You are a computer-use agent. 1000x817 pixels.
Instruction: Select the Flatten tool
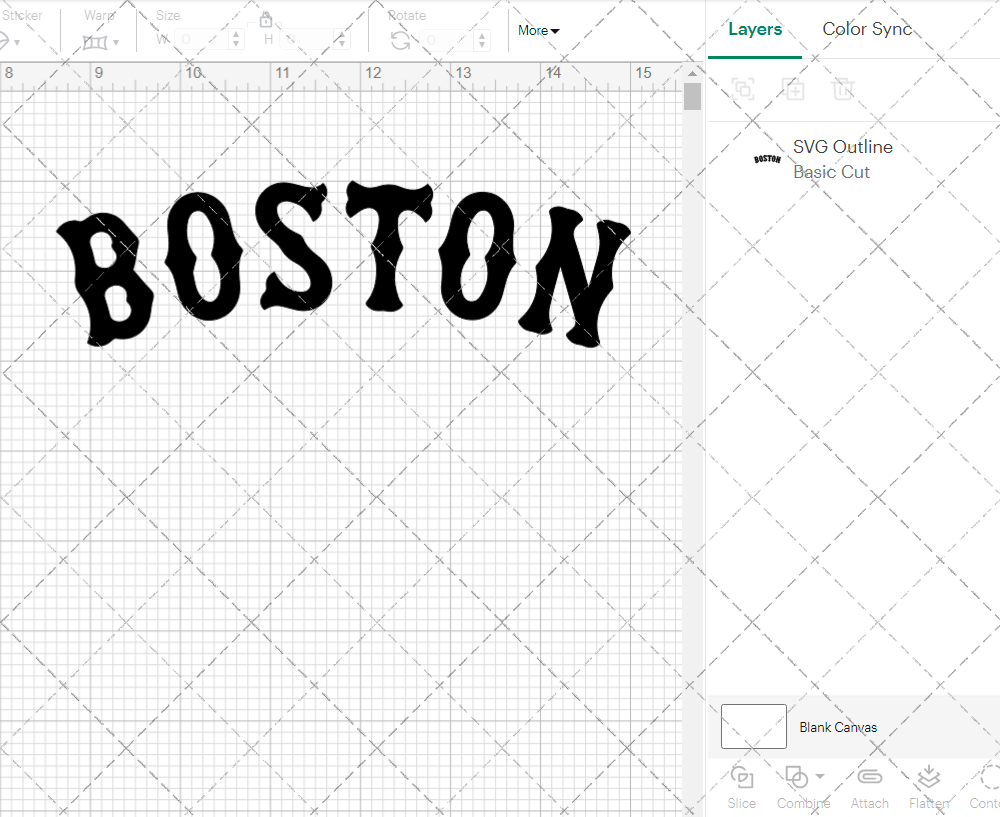(928, 778)
